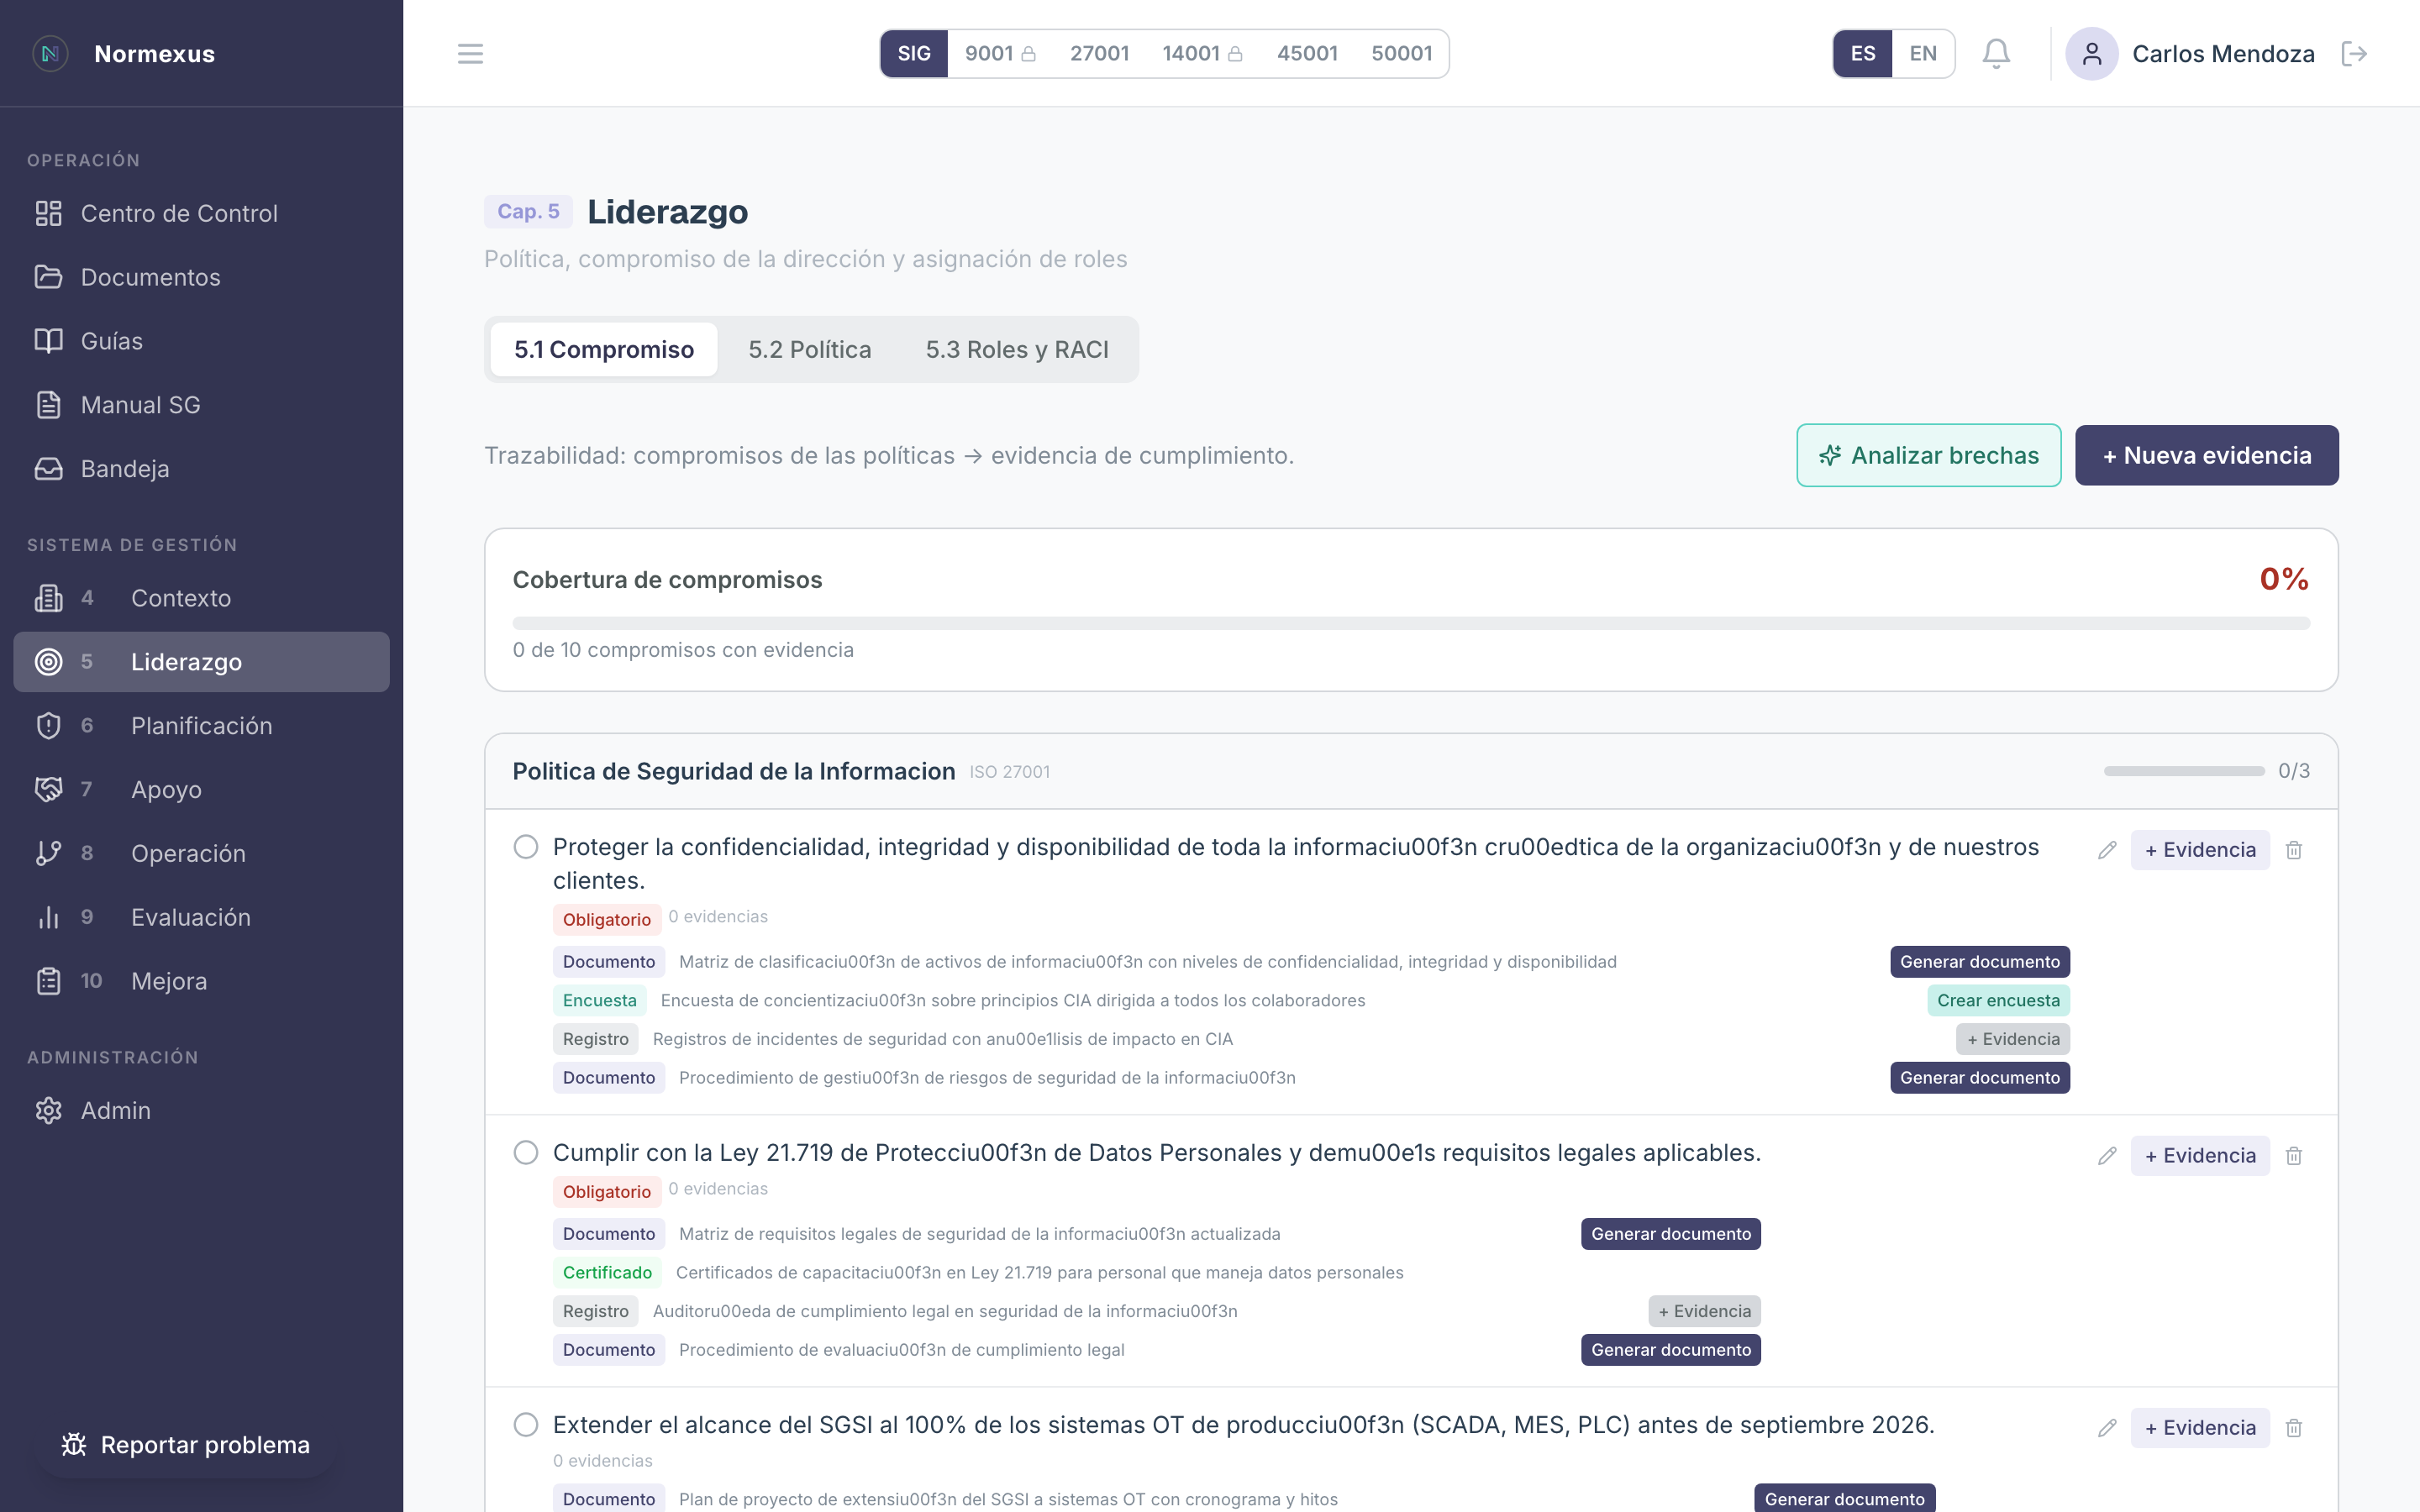Generate document for Procedimiento de evaluación de cumplimiento
2420x1512 pixels.
1671,1350
